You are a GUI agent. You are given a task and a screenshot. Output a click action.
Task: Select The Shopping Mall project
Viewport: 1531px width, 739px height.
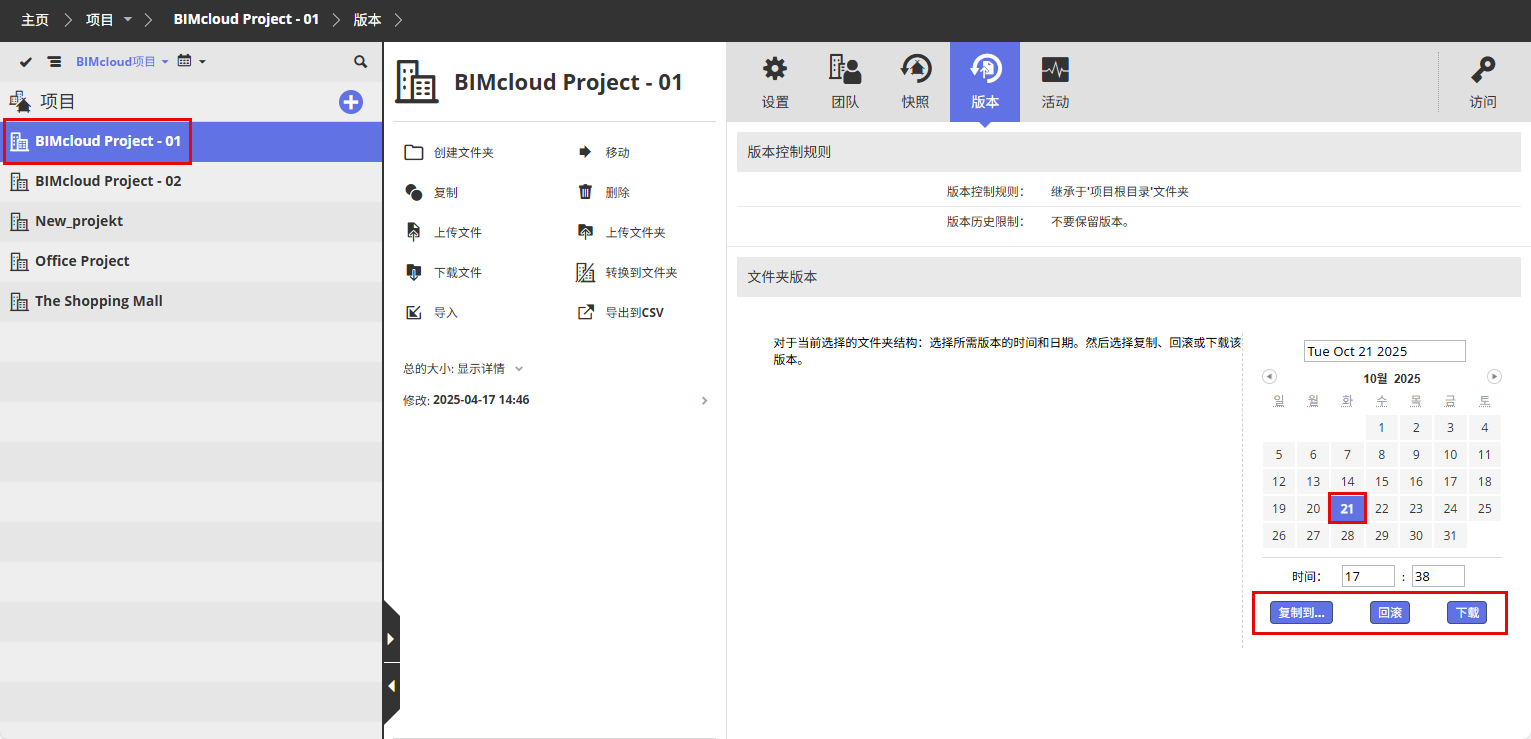point(191,301)
